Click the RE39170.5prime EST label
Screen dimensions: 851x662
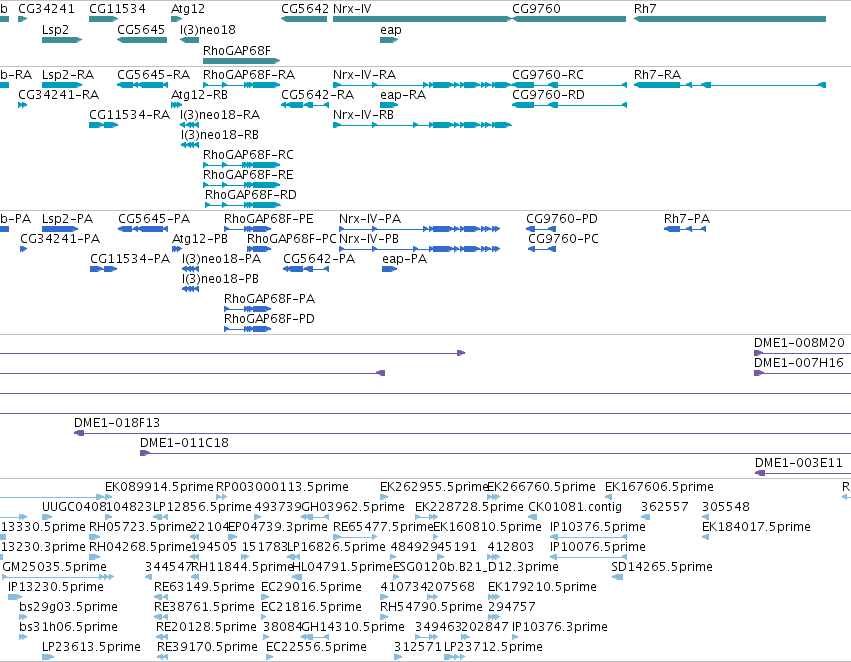(207, 647)
